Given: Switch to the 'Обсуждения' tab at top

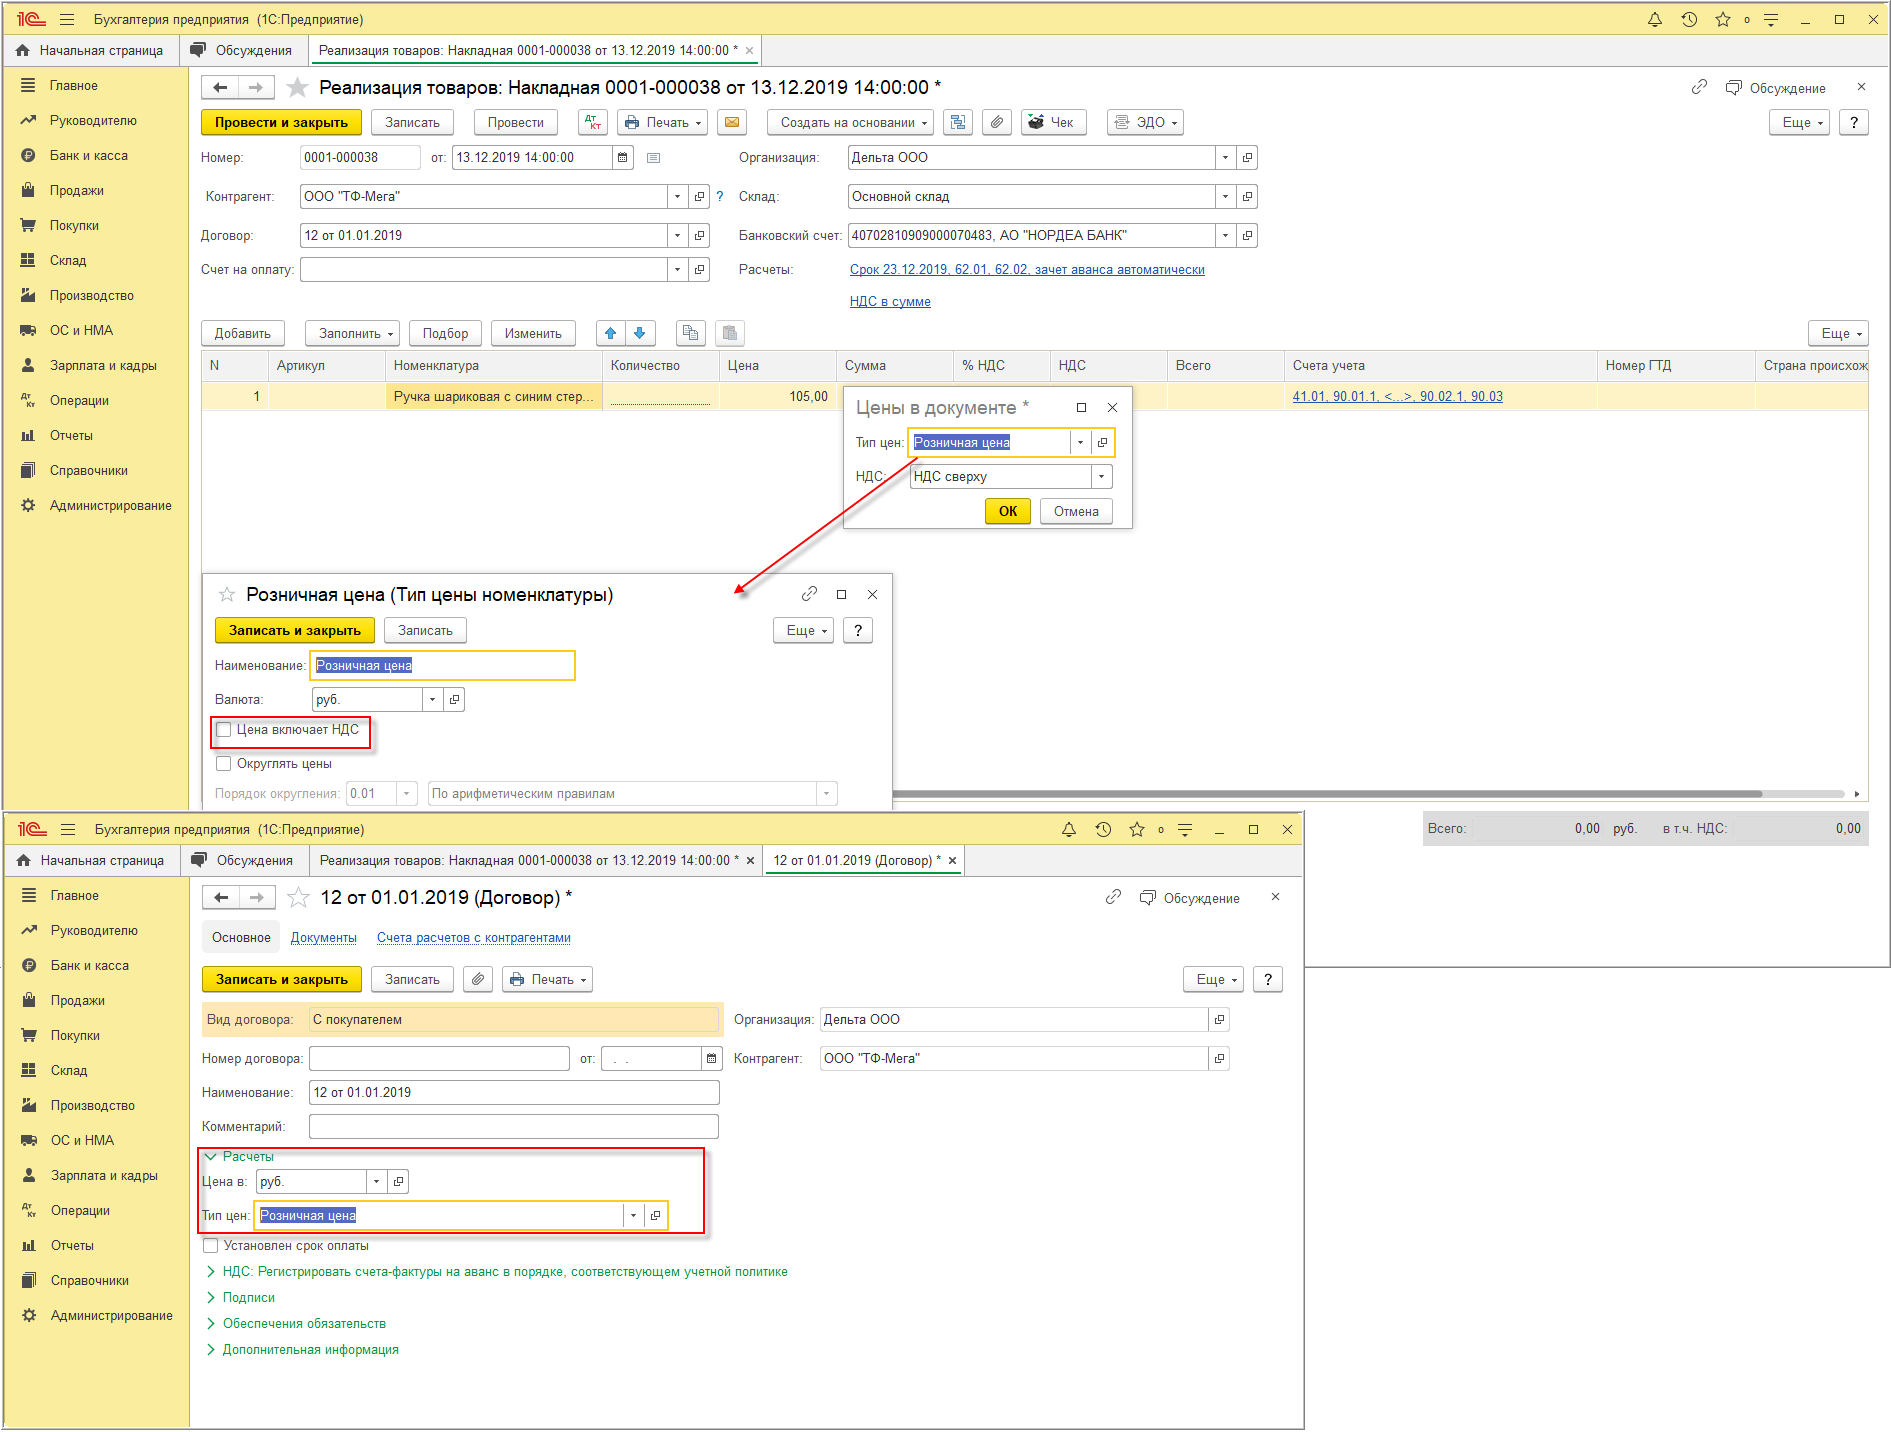Looking at the screenshot, I should [x=242, y=50].
